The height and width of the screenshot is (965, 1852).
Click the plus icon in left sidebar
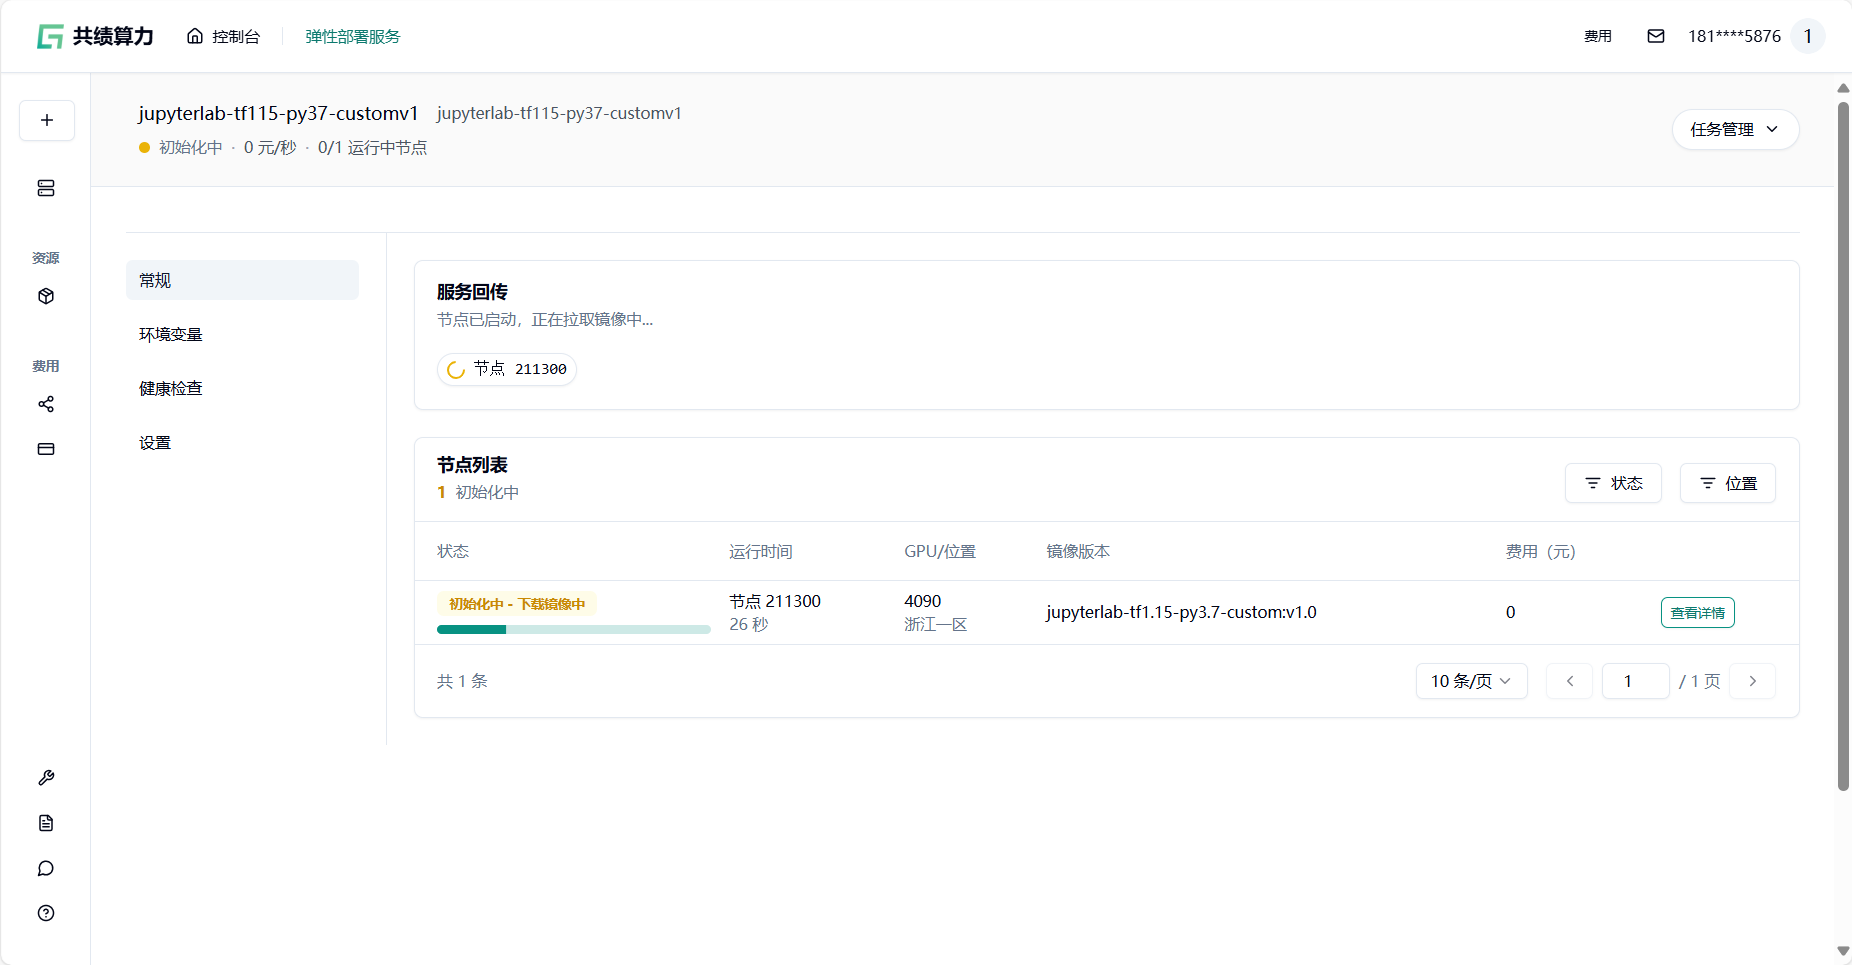46,120
